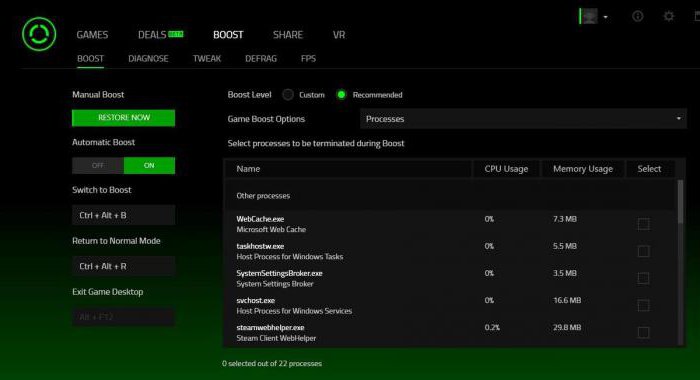The image size is (700, 380).
Task: Click the process list scrollbar thumb
Action: coord(680,201)
